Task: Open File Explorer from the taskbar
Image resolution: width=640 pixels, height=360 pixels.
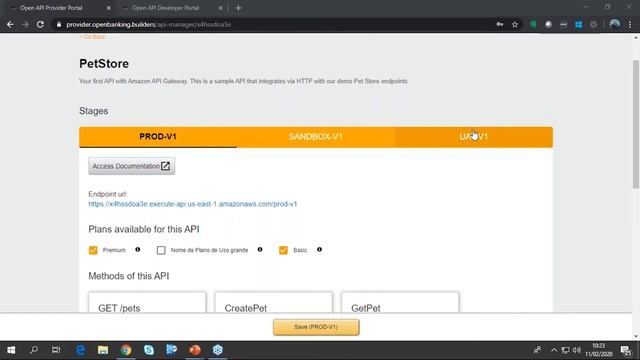Action: click(103, 350)
